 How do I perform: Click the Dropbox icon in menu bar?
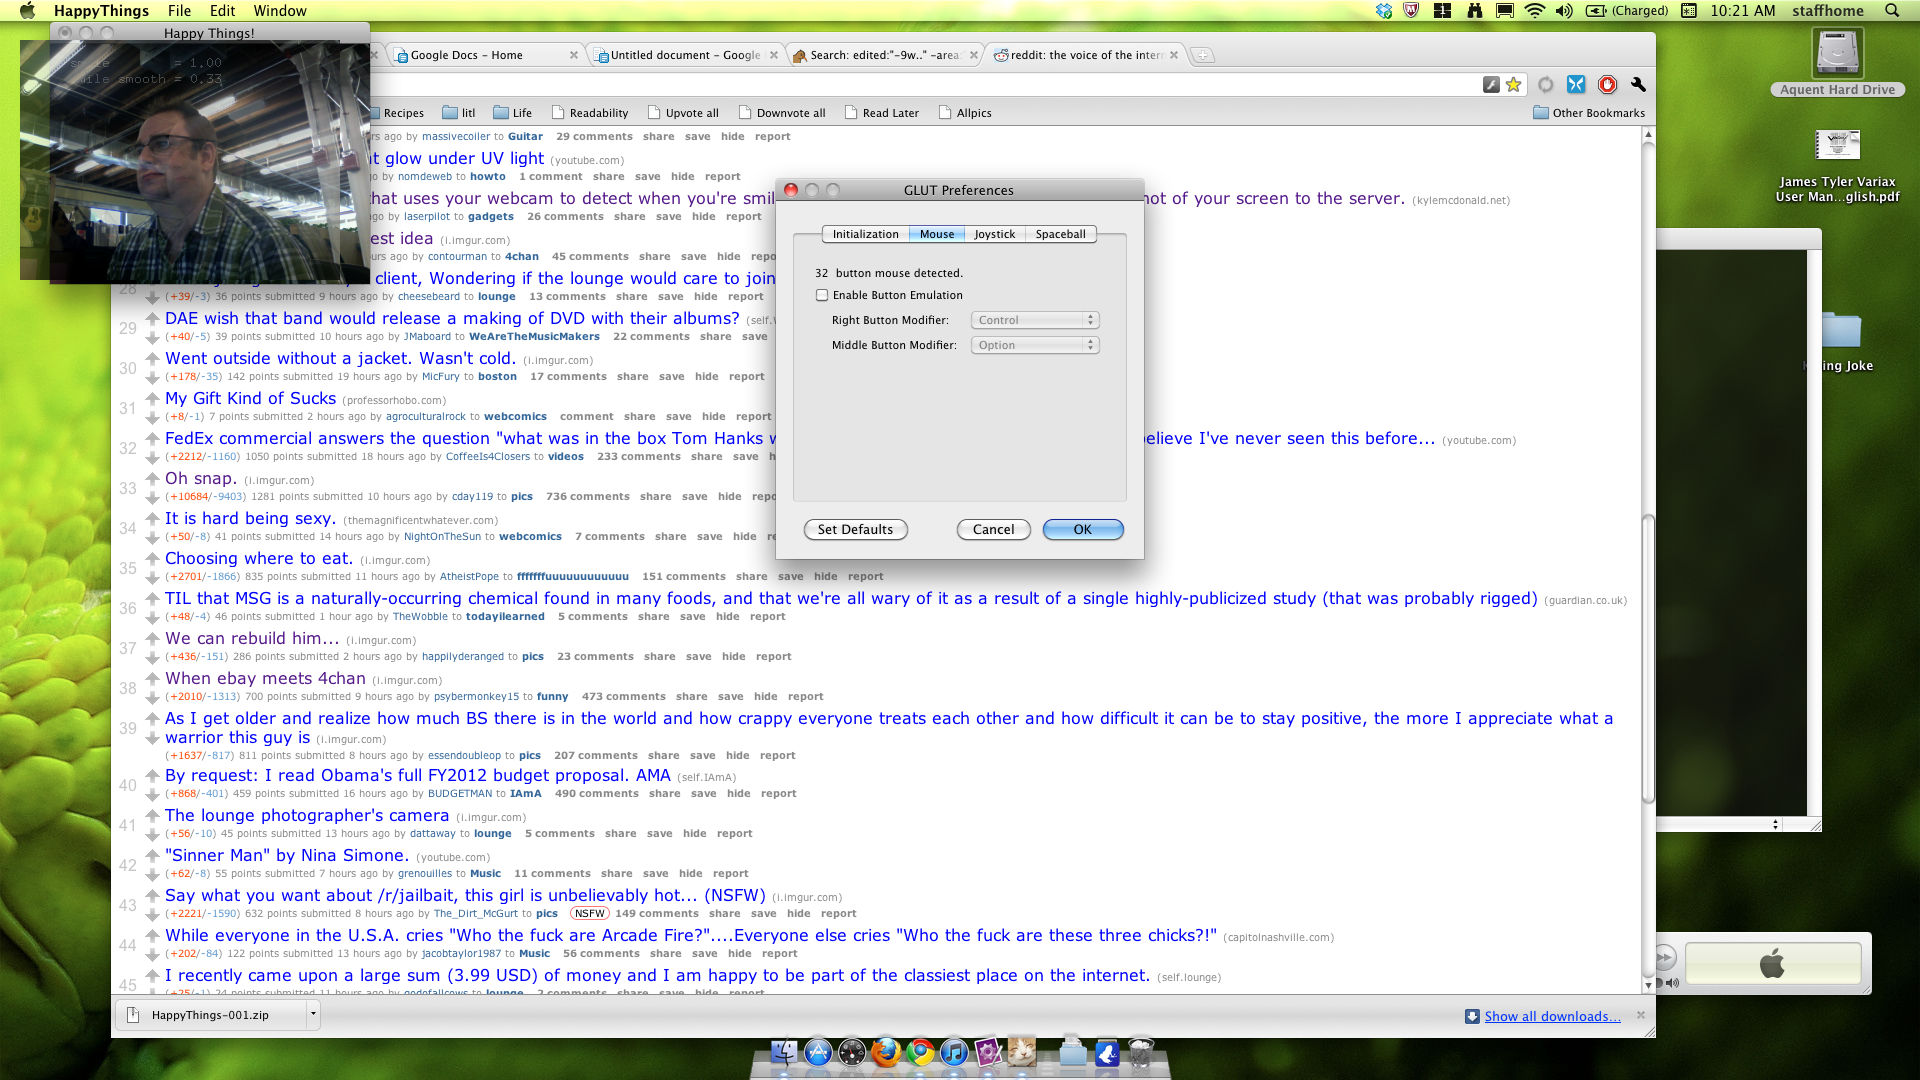point(1384,11)
